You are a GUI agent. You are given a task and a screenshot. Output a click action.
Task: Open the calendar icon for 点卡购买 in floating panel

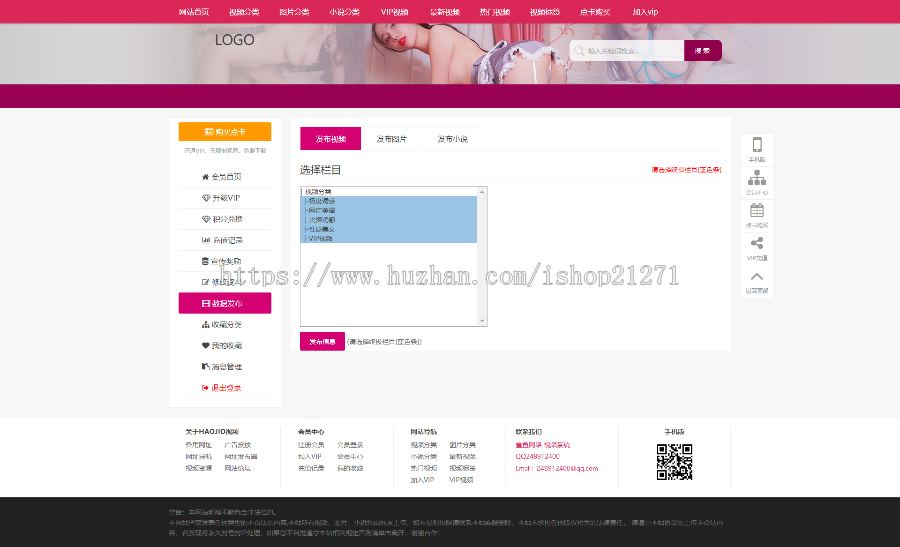(x=757, y=210)
